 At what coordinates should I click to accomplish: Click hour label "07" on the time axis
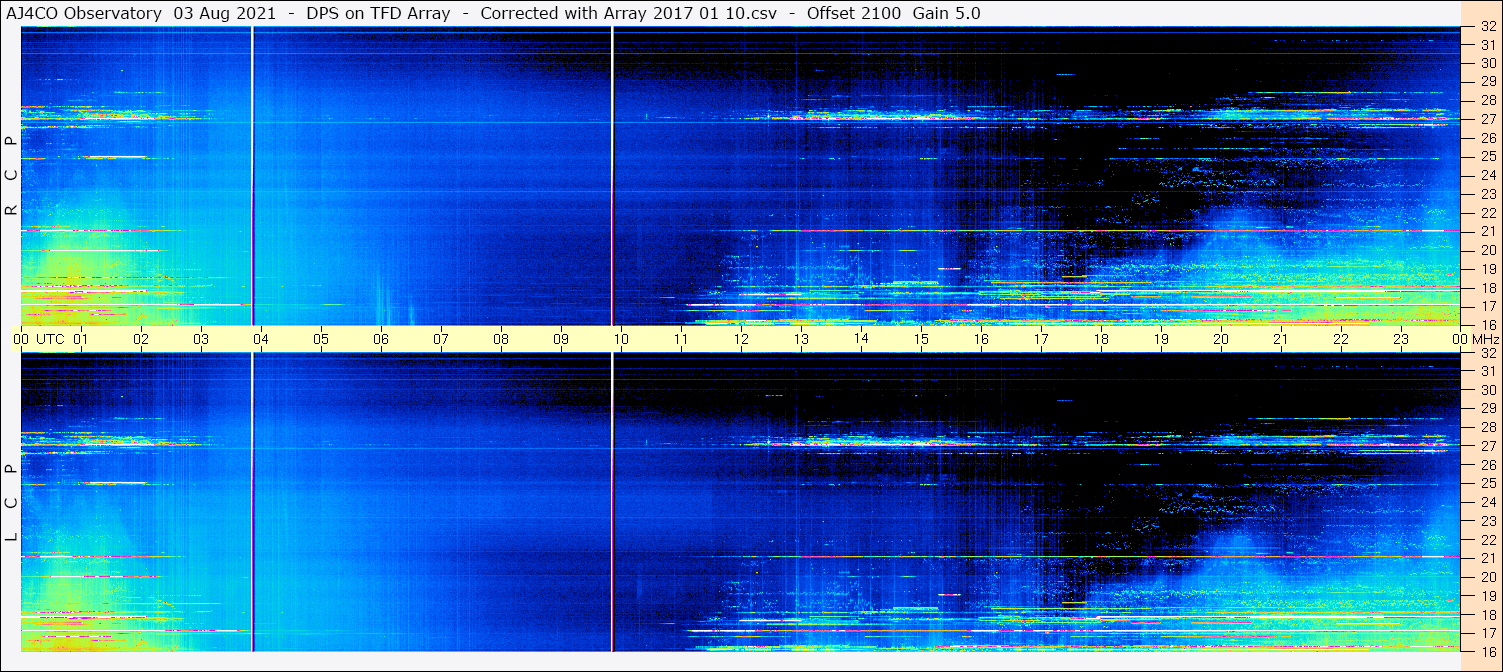coord(441,339)
